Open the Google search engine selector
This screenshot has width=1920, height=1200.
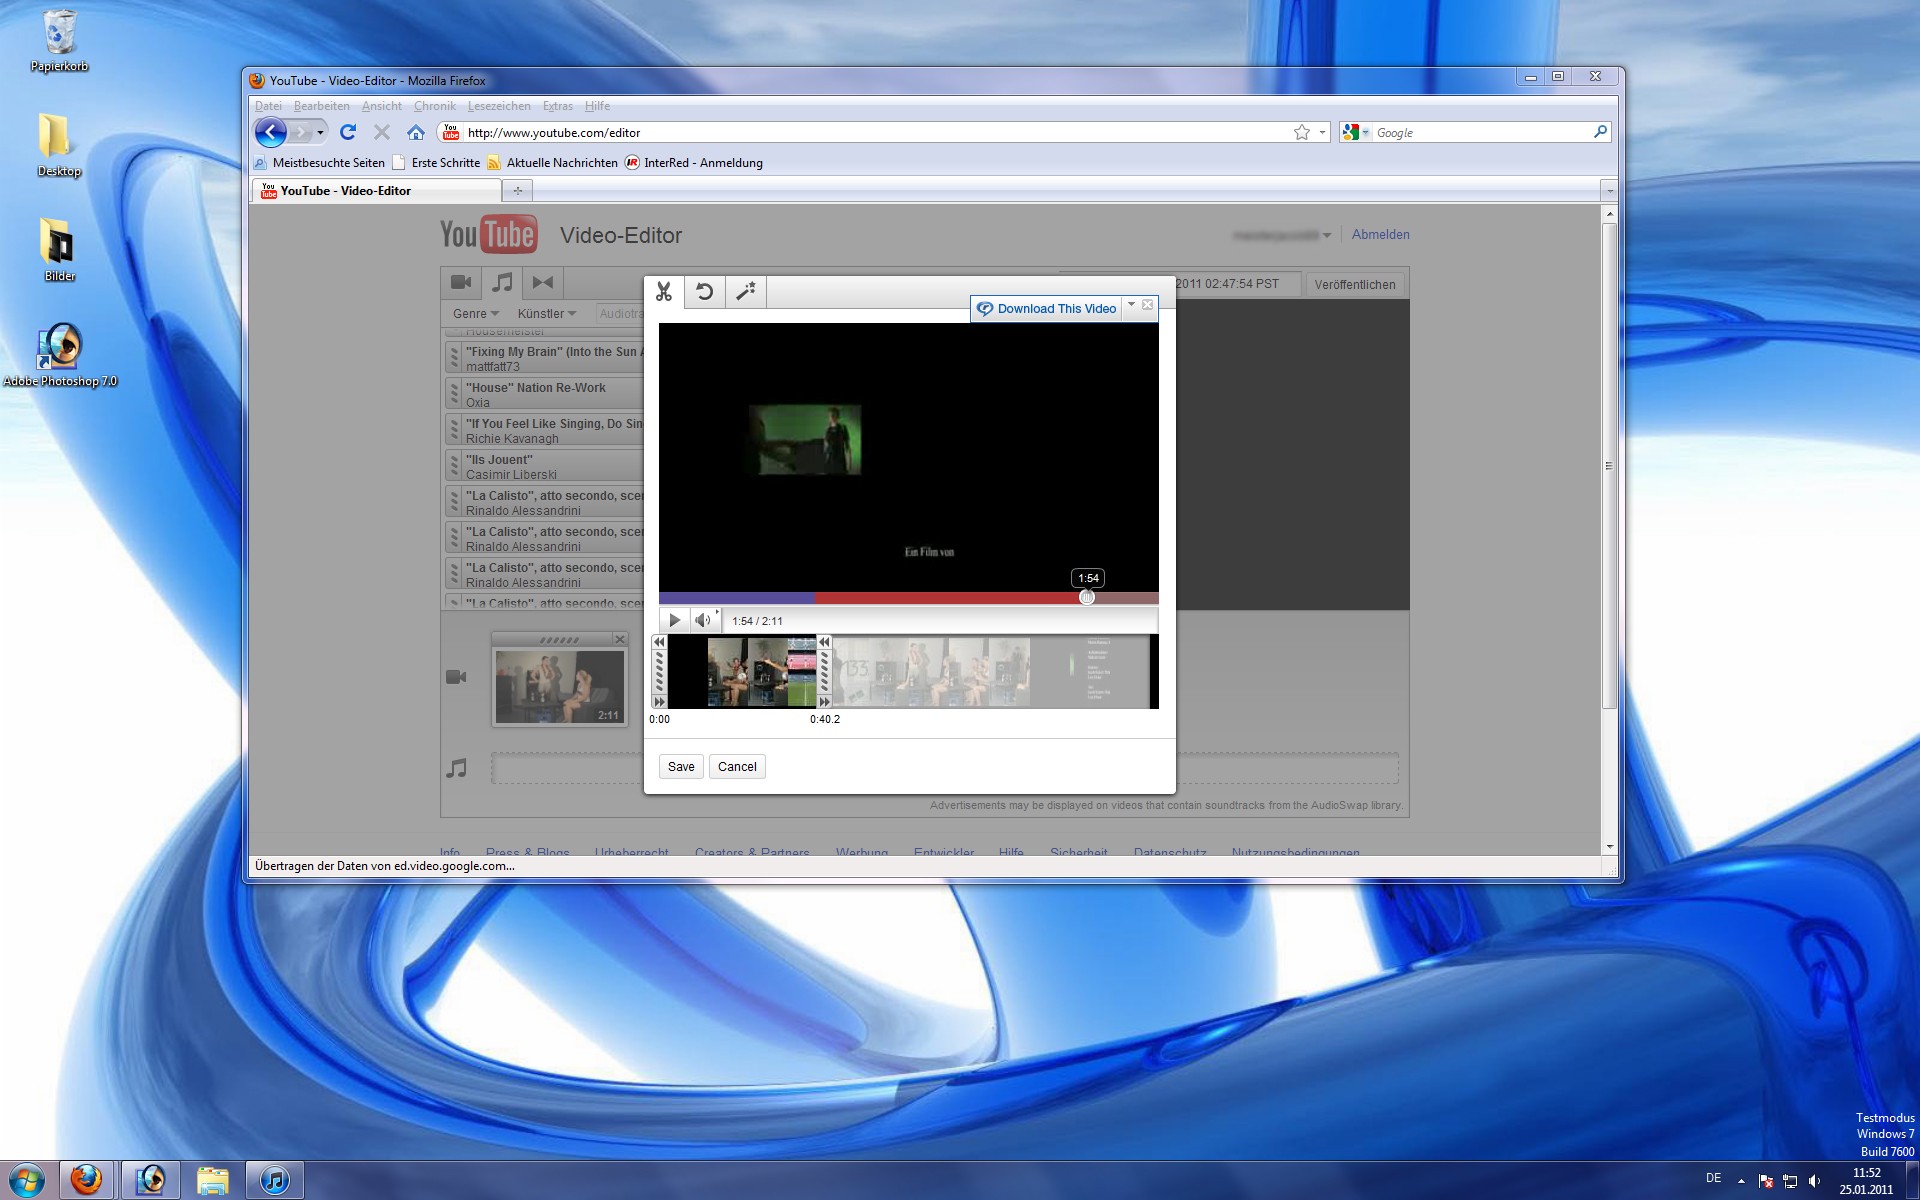click(1356, 132)
